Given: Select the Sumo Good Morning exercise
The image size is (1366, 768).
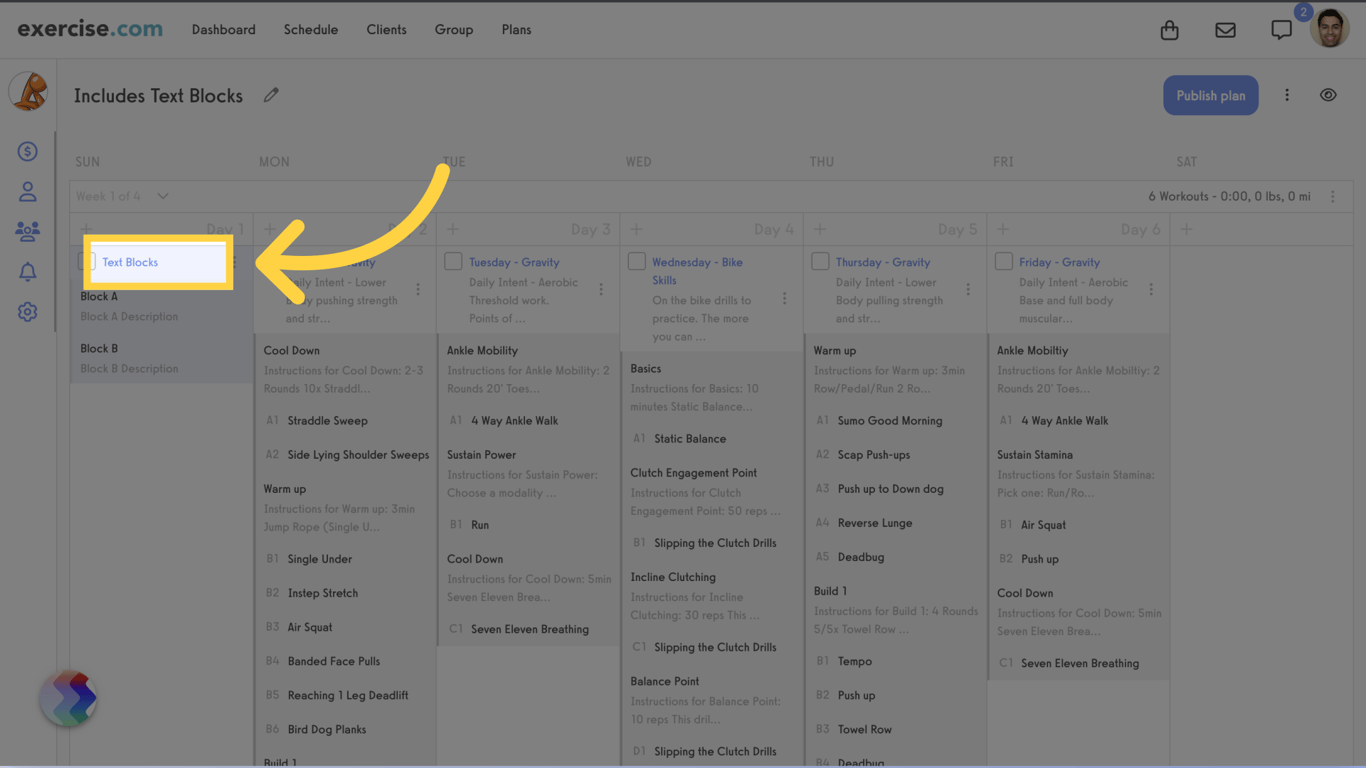Looking at the screenshot, I should tap(890, 421).
